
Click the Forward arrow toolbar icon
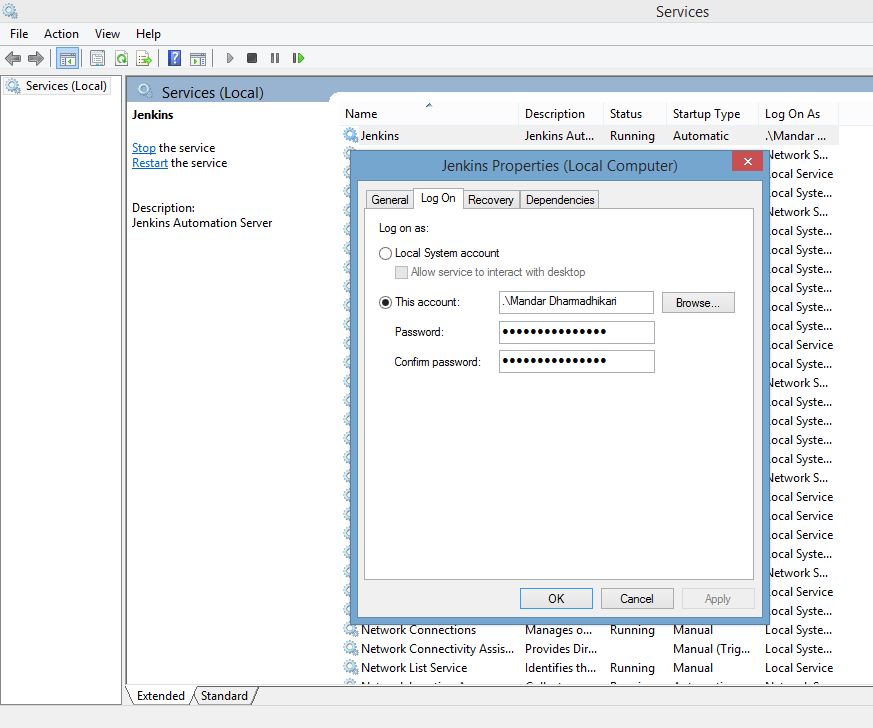(36, 58)
